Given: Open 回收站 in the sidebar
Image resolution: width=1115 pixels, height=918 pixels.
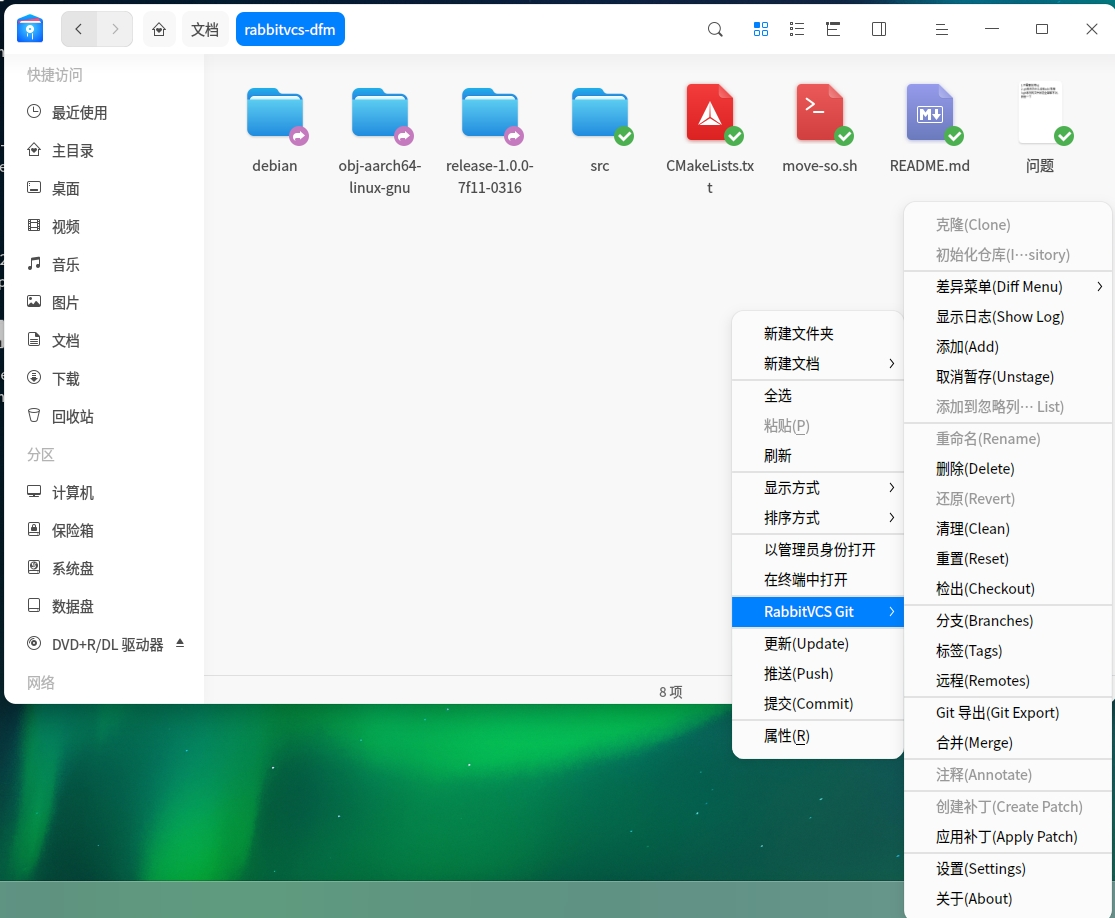Looking at the screenshot, I should coord(104,416).
